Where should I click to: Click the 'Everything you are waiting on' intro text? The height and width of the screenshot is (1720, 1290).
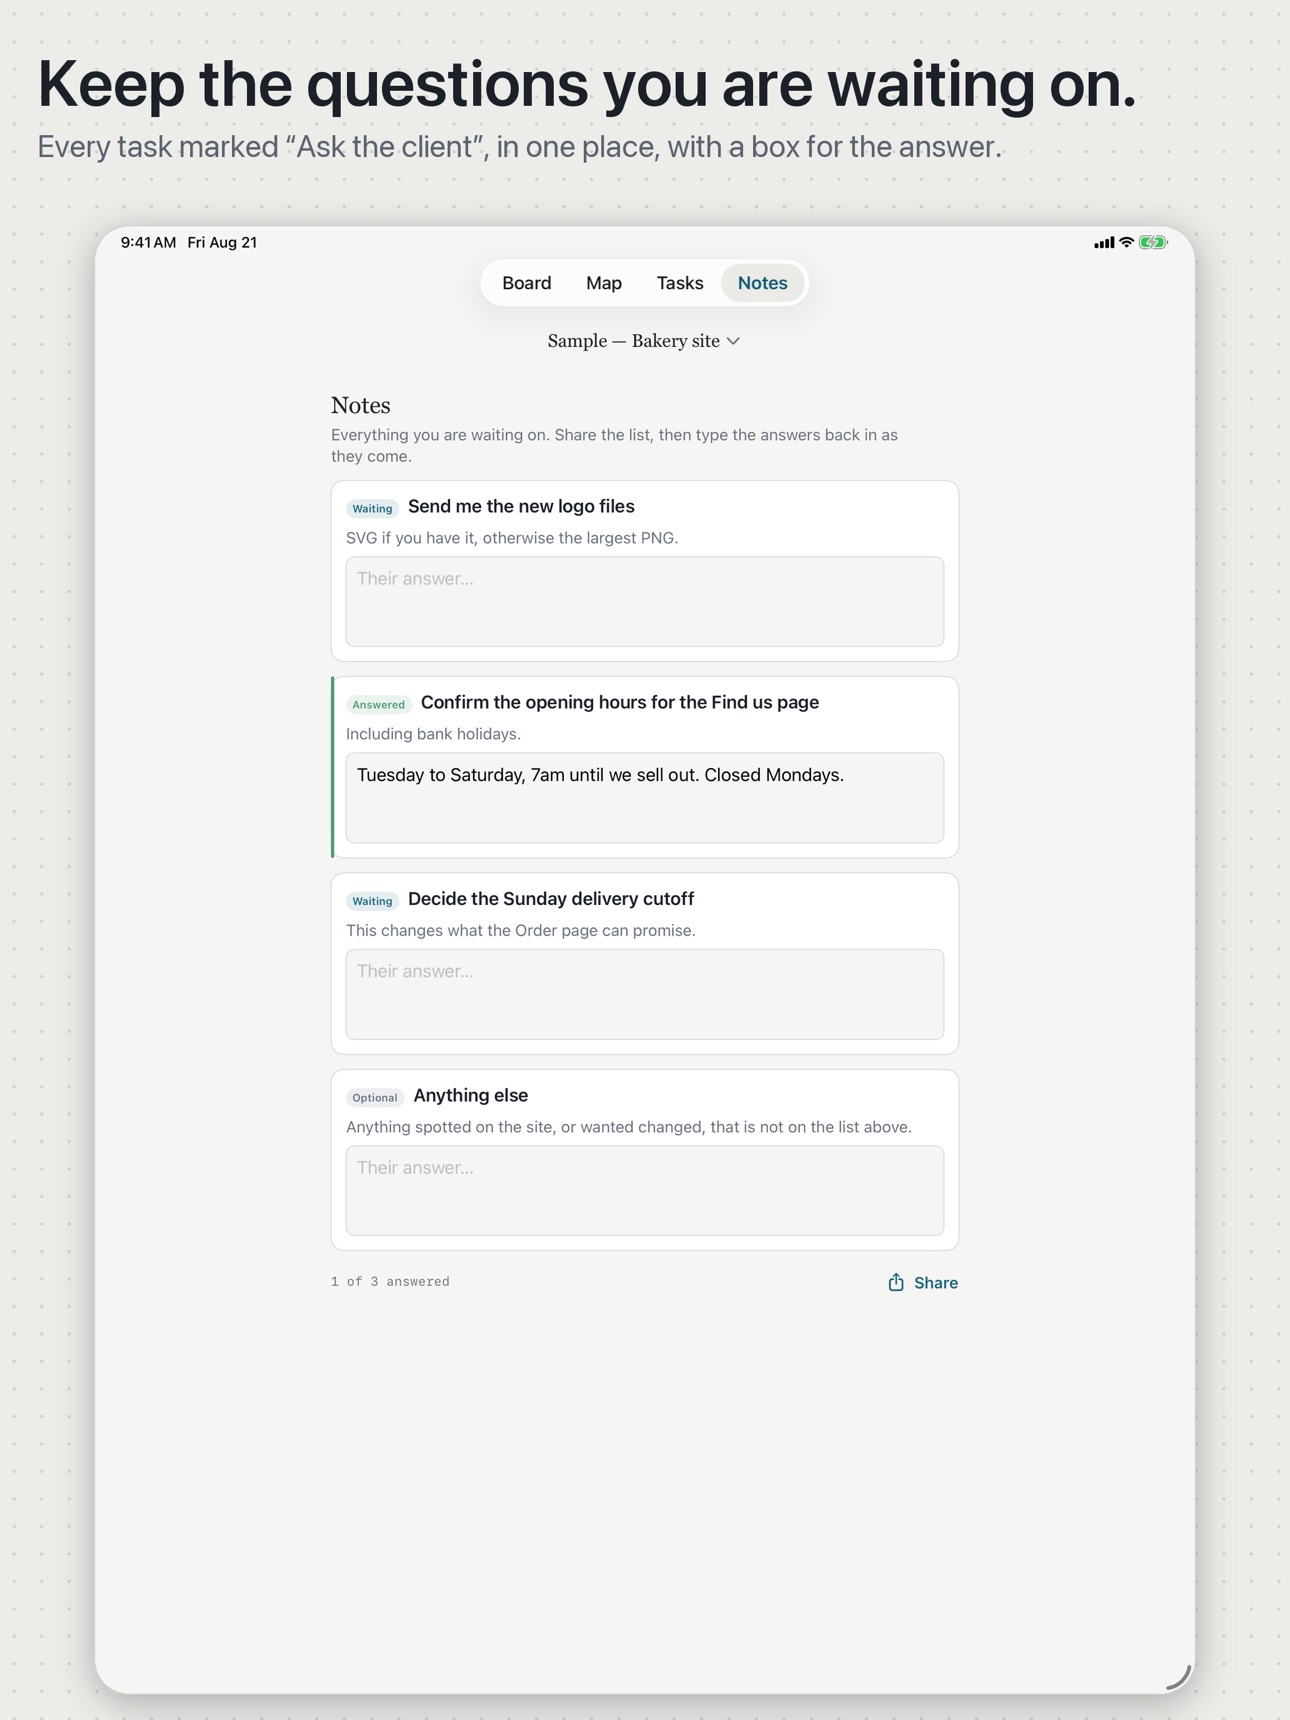614,446
